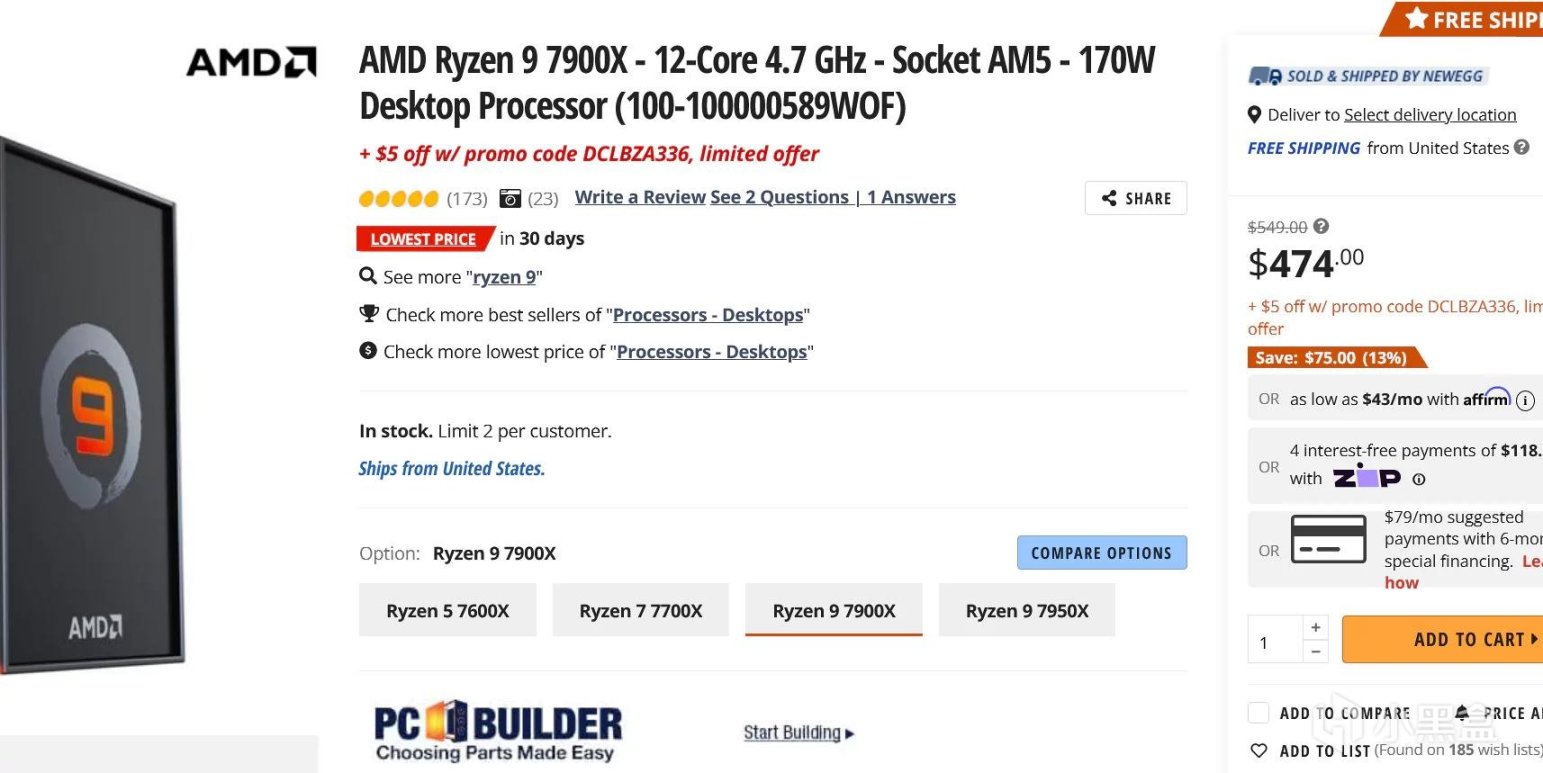The height and width of the screenshot is (773, 1543).
Task: Check the Add to Compare checkbox
Action: [x=1259, y=713]
